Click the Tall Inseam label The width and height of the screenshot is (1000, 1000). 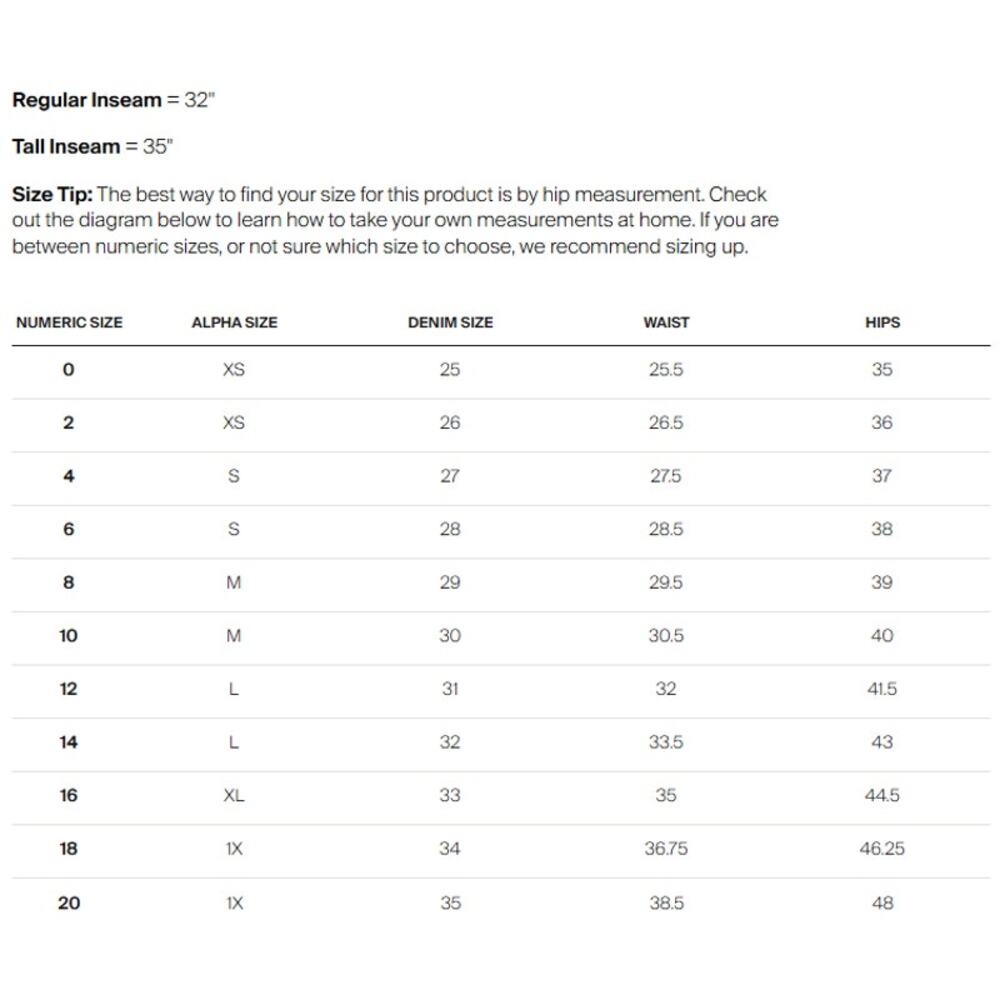(x=66, y=147)
